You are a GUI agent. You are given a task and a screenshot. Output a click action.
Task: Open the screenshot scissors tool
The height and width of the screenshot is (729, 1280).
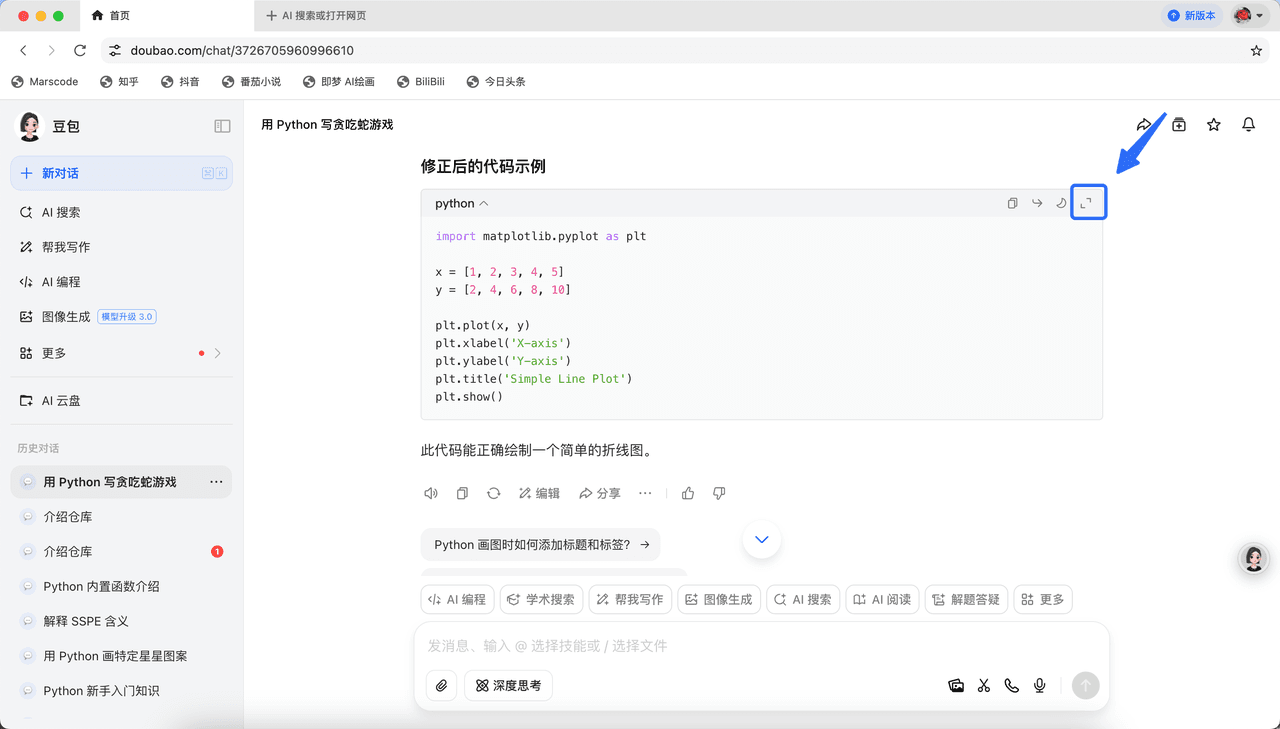click(x=984, y=685)
